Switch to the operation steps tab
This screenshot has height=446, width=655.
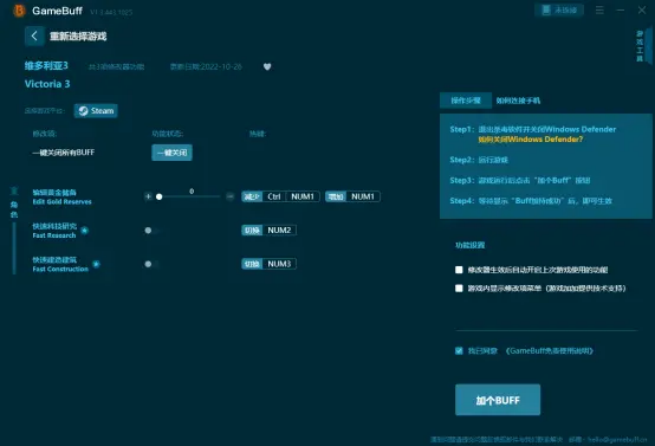coord(465,101)
